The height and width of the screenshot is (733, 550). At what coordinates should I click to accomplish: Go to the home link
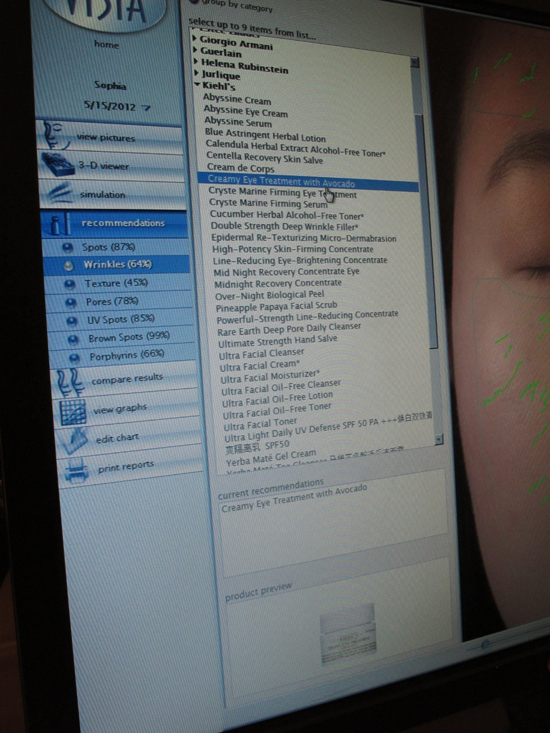pos(107,44)
